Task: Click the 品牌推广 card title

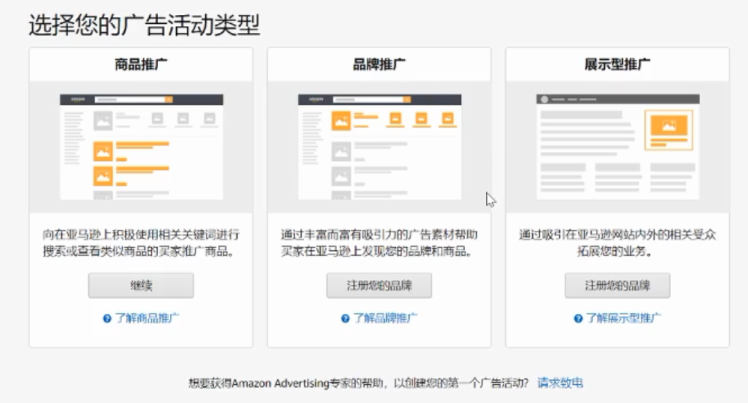Action: tap(379, 65)
